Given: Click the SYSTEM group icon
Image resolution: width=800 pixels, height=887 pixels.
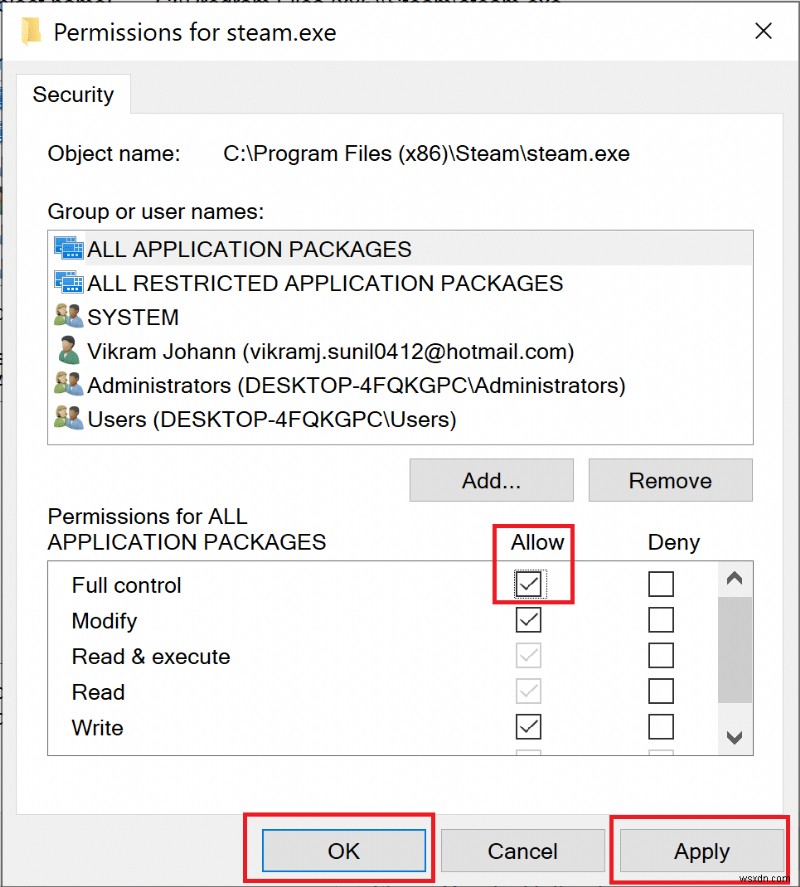Looking at the screenshot, I should 68,317.
